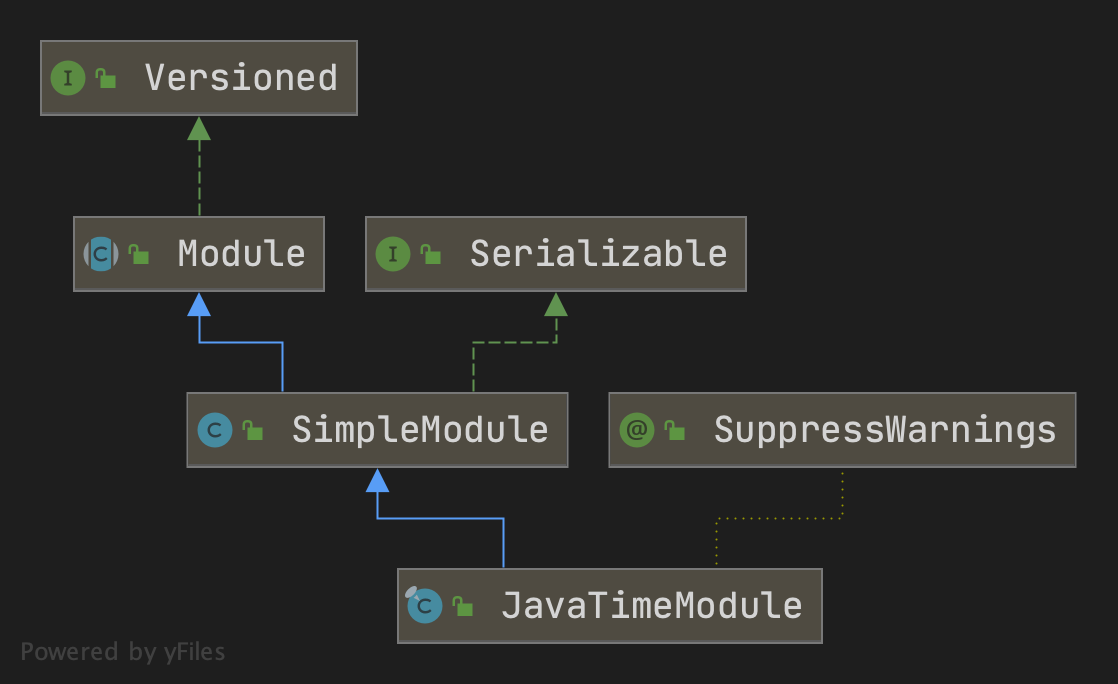Select the JavaTimeModule class label
The height and width of the screenshot is (684, 1118).
pyautogui.click(x=651, y=605)
